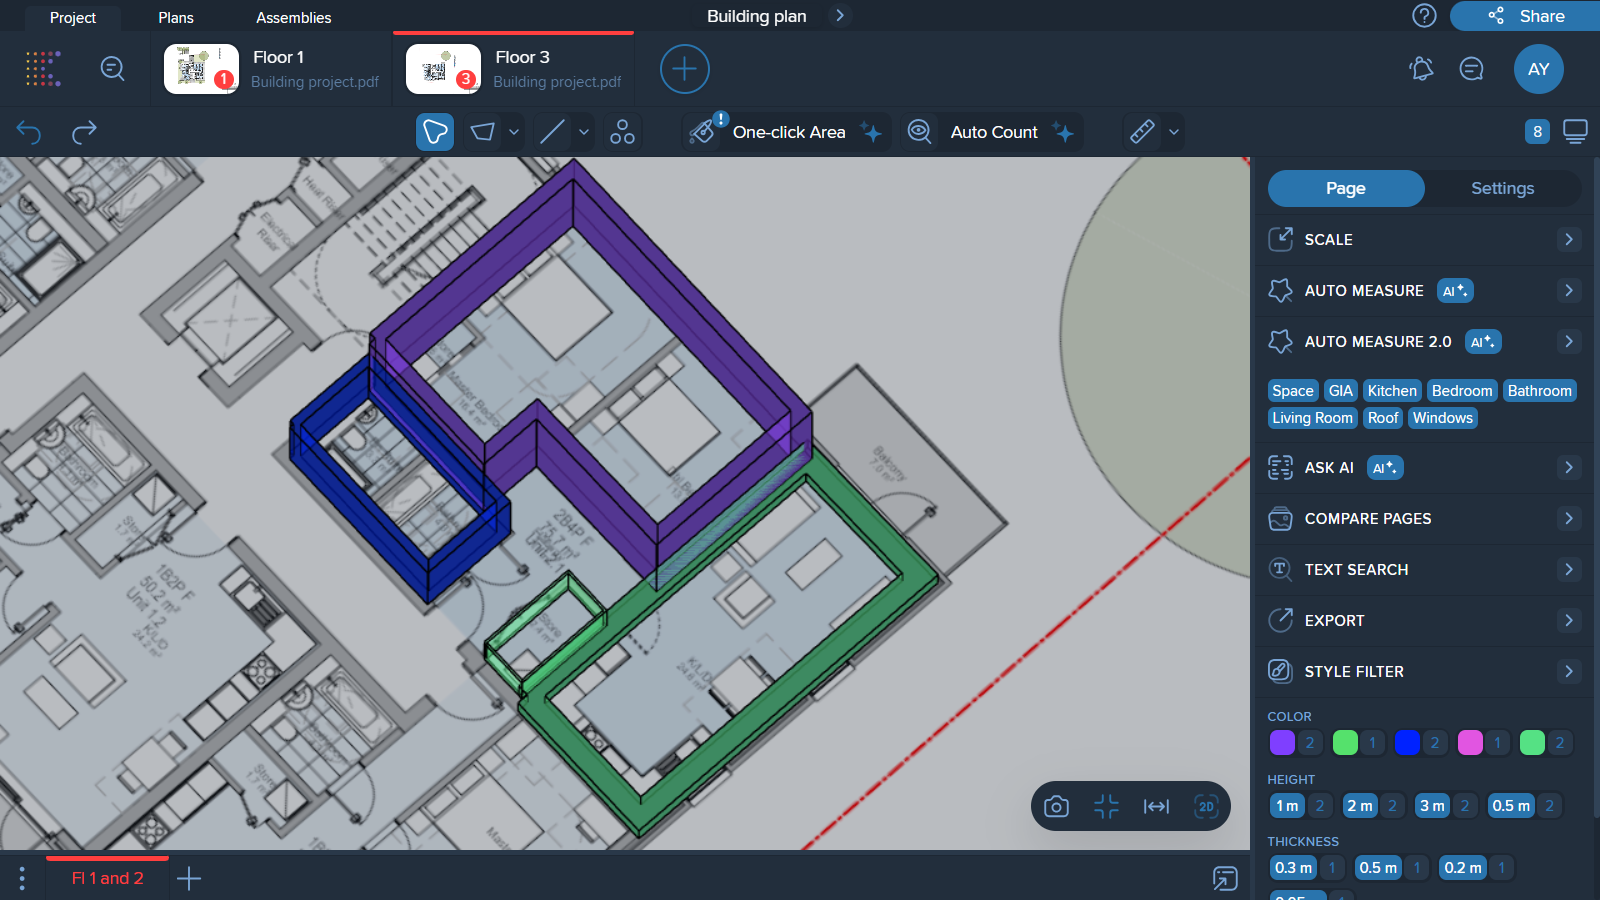Open the bottom three-dots menu

point(22,879)
